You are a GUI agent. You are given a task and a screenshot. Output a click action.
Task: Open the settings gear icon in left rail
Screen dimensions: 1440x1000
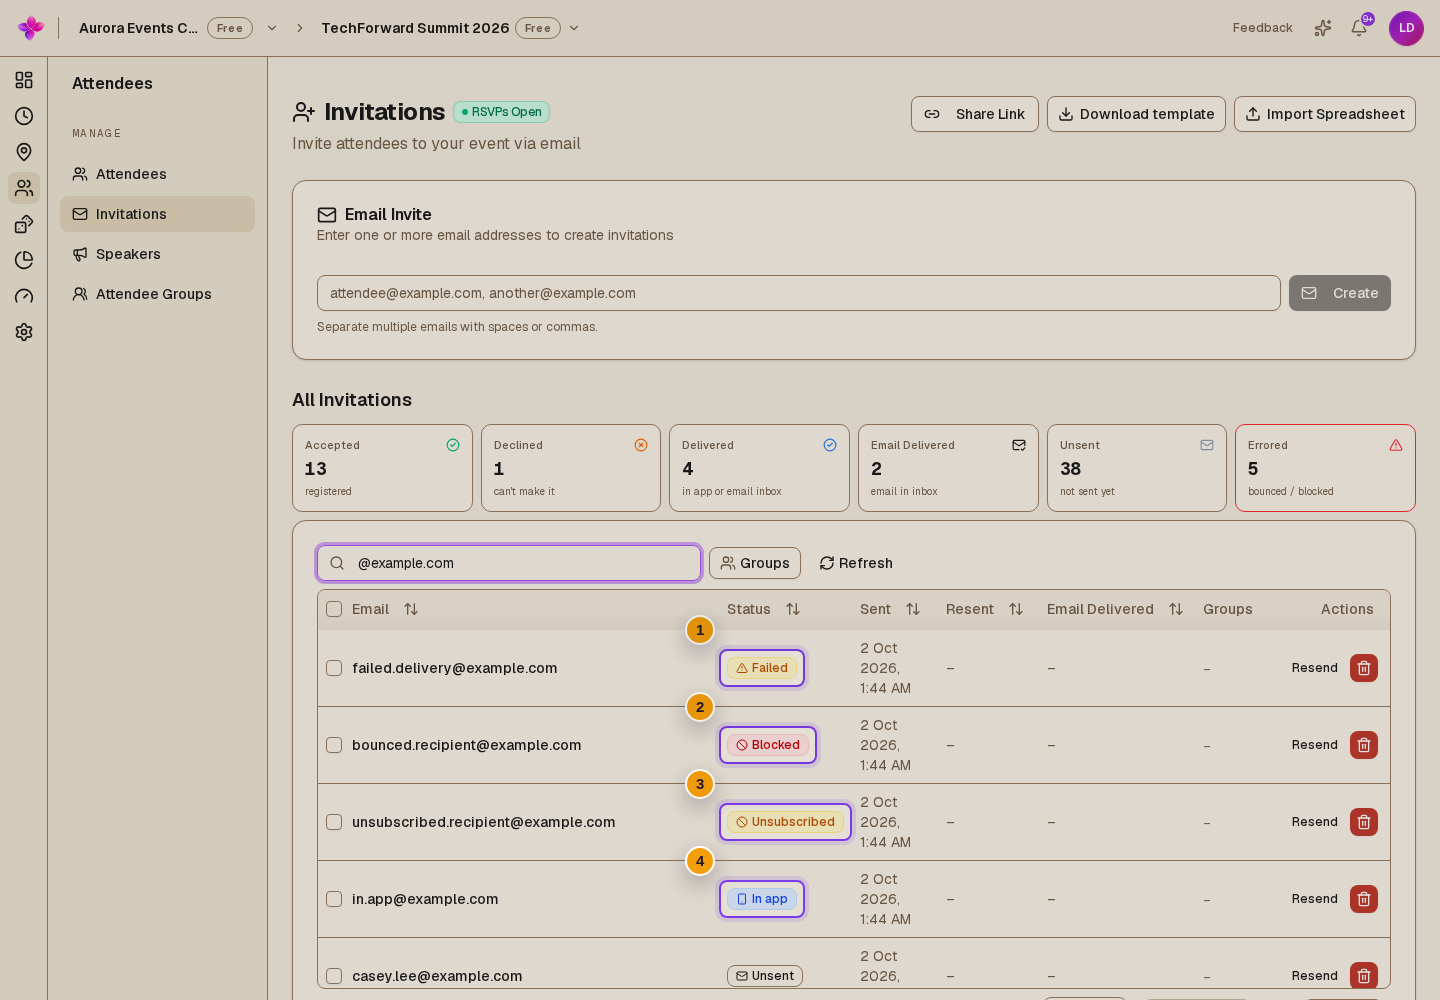24,332
